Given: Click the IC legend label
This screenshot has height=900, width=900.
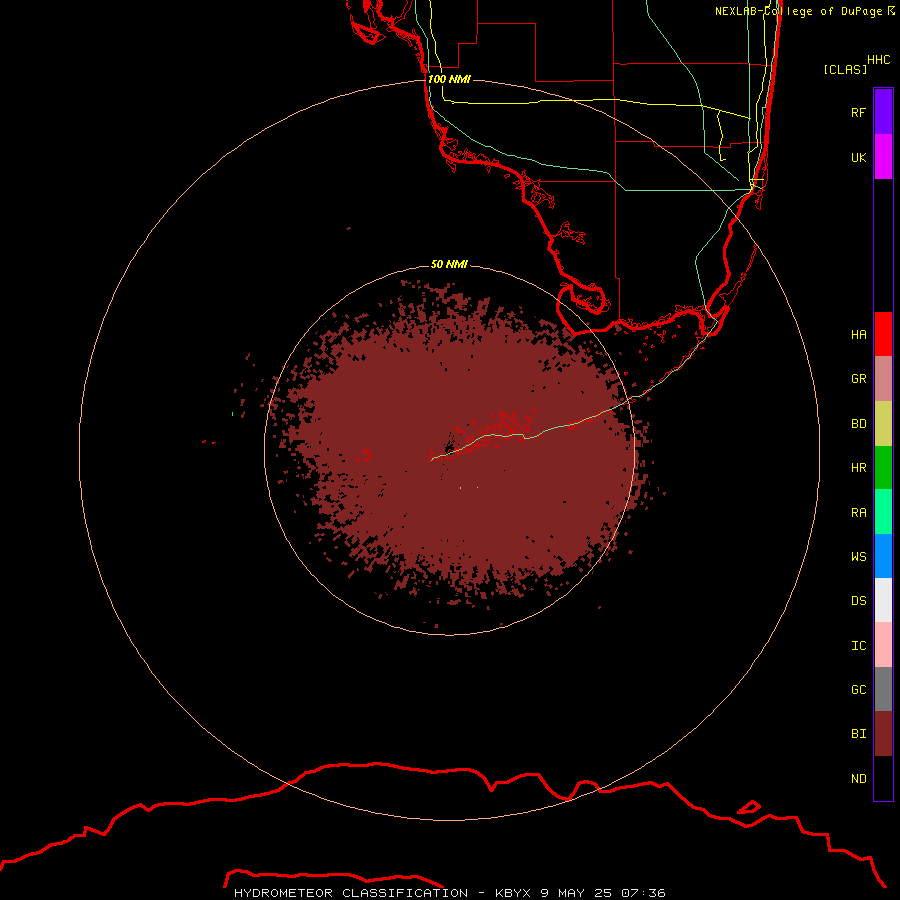Looking at the screenshot, I should point(858,646).
